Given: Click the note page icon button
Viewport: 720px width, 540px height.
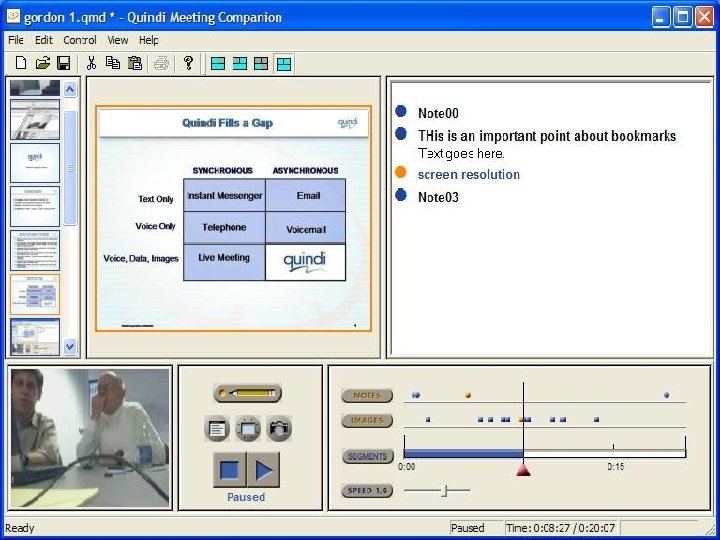Looking at the screenshot, I should click(217, 429).
